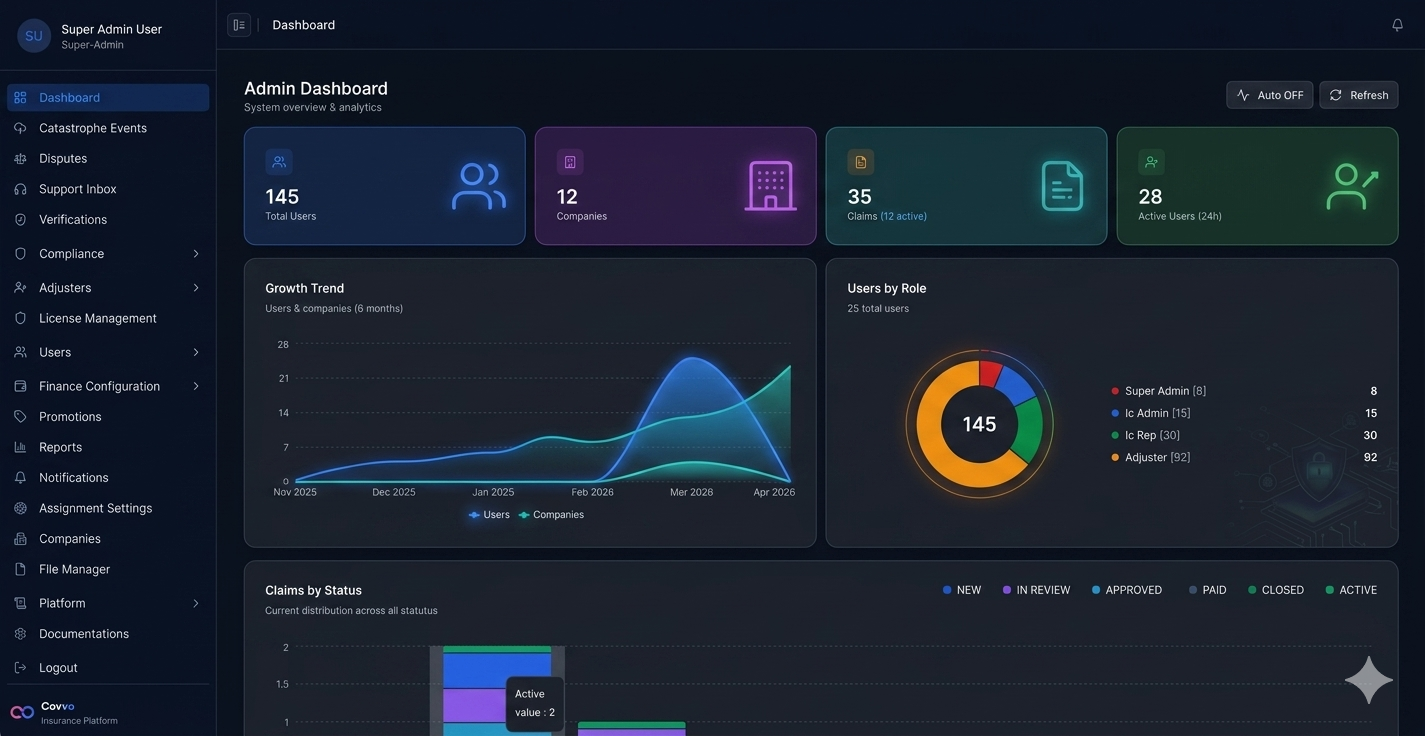Toggle the Users series in chart legend
1425x736 pixels.
pyautogui.click(x=489, y=515)
